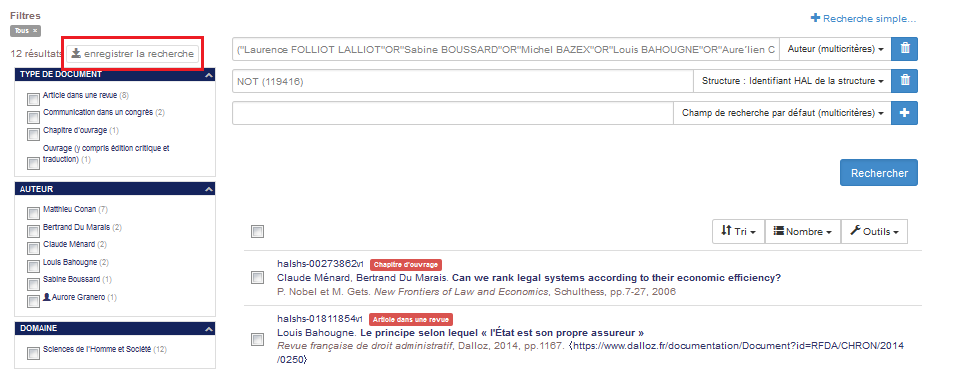Screen dimensions: 953x373
Task: Delete the Auteur search row with trash icon
Action: pyautogui.click(x=904, y=49)
